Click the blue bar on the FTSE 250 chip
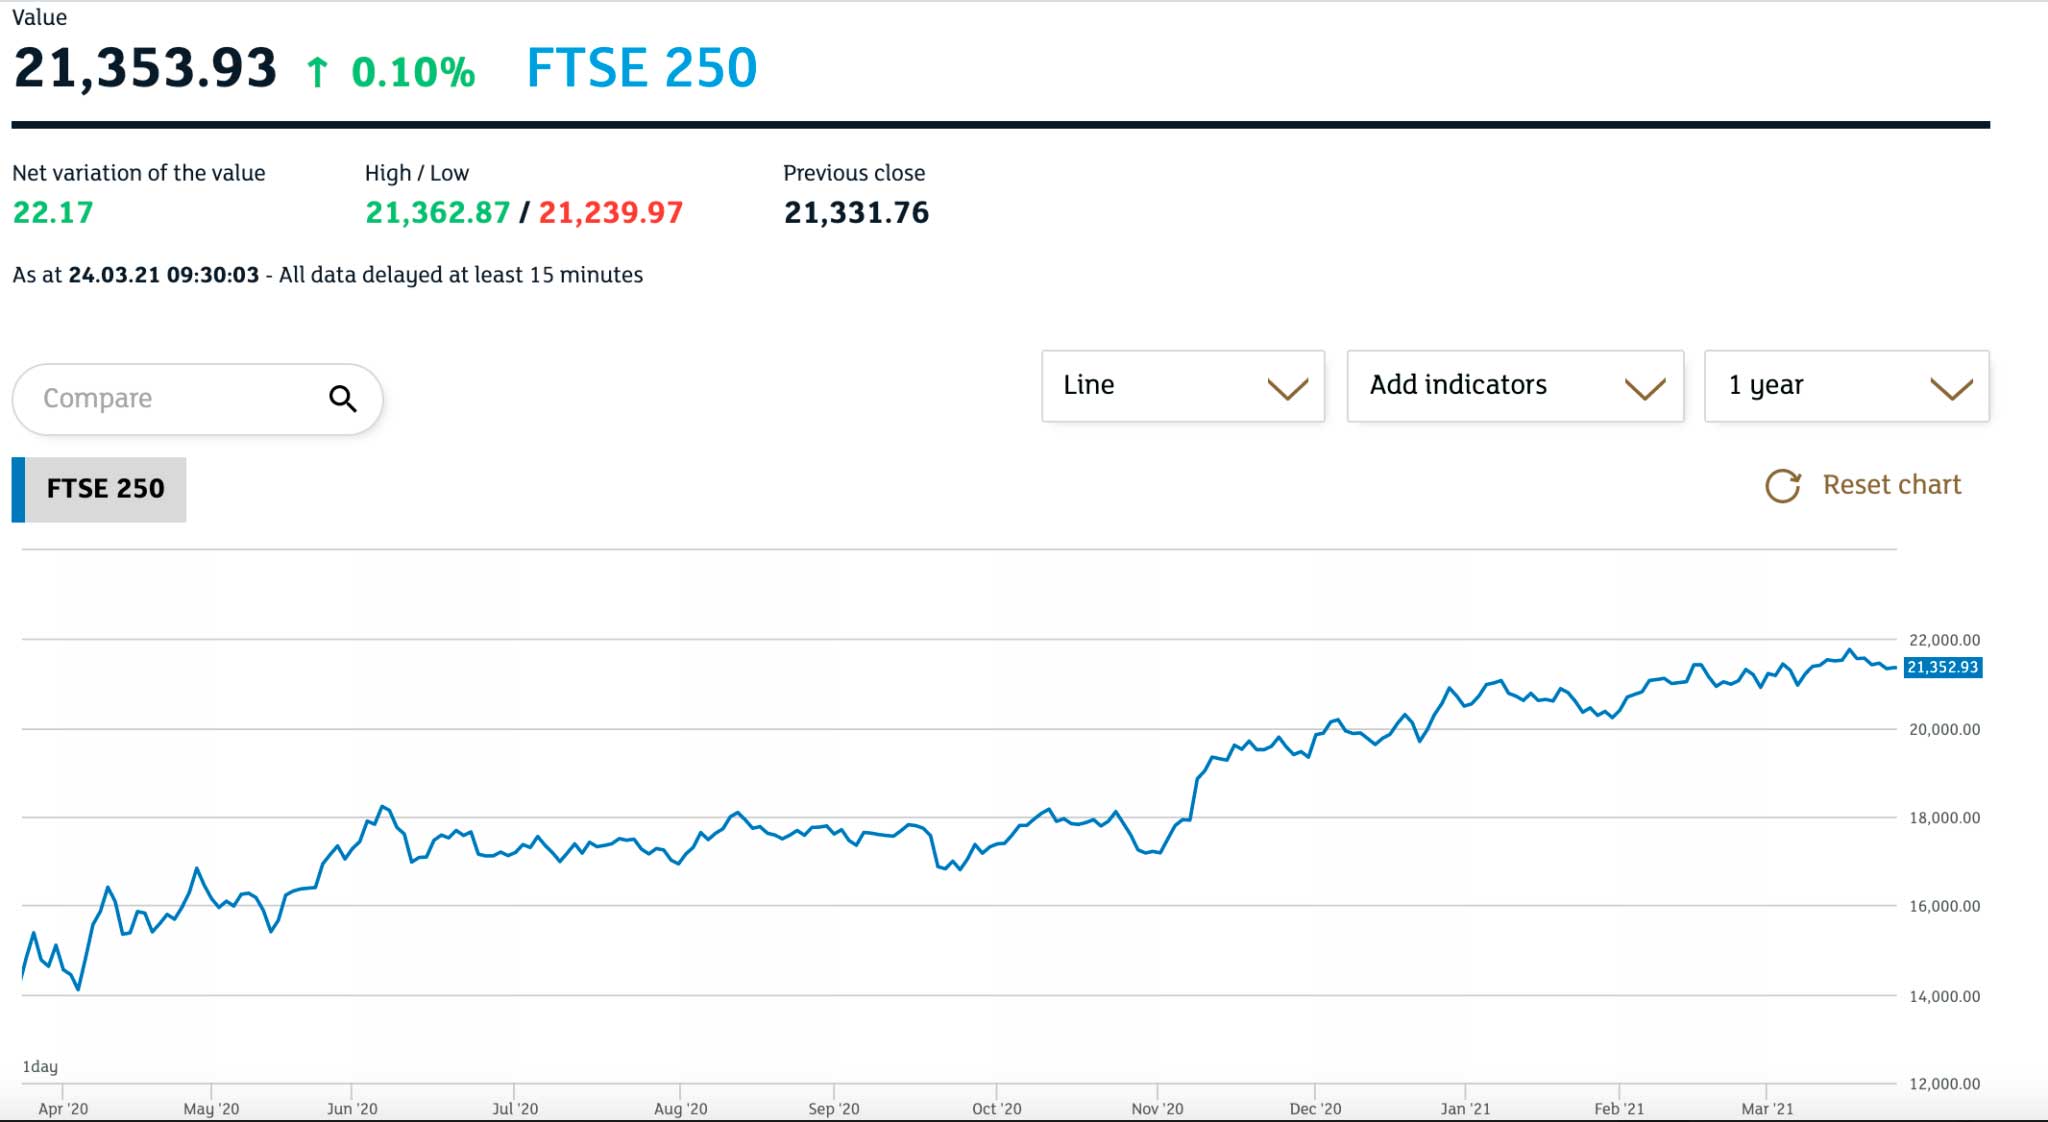The width and height of the screenshot is (2048, 1122). pos(17,489)
